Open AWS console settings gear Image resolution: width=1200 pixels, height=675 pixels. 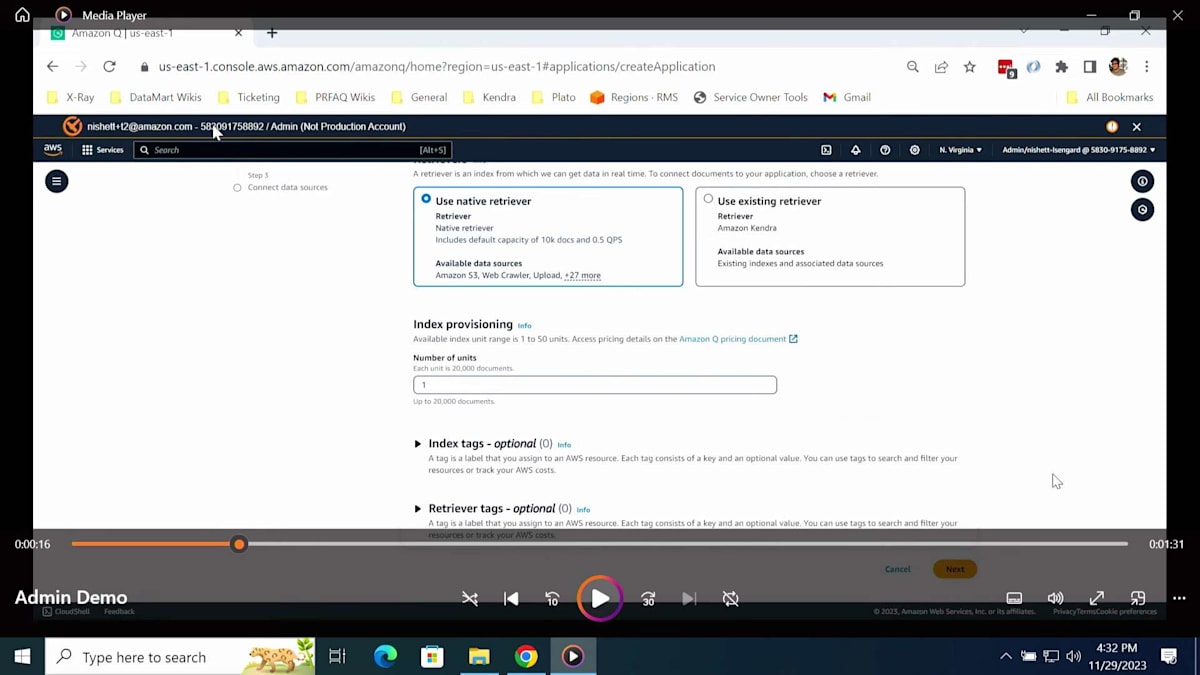coord(914,150)
